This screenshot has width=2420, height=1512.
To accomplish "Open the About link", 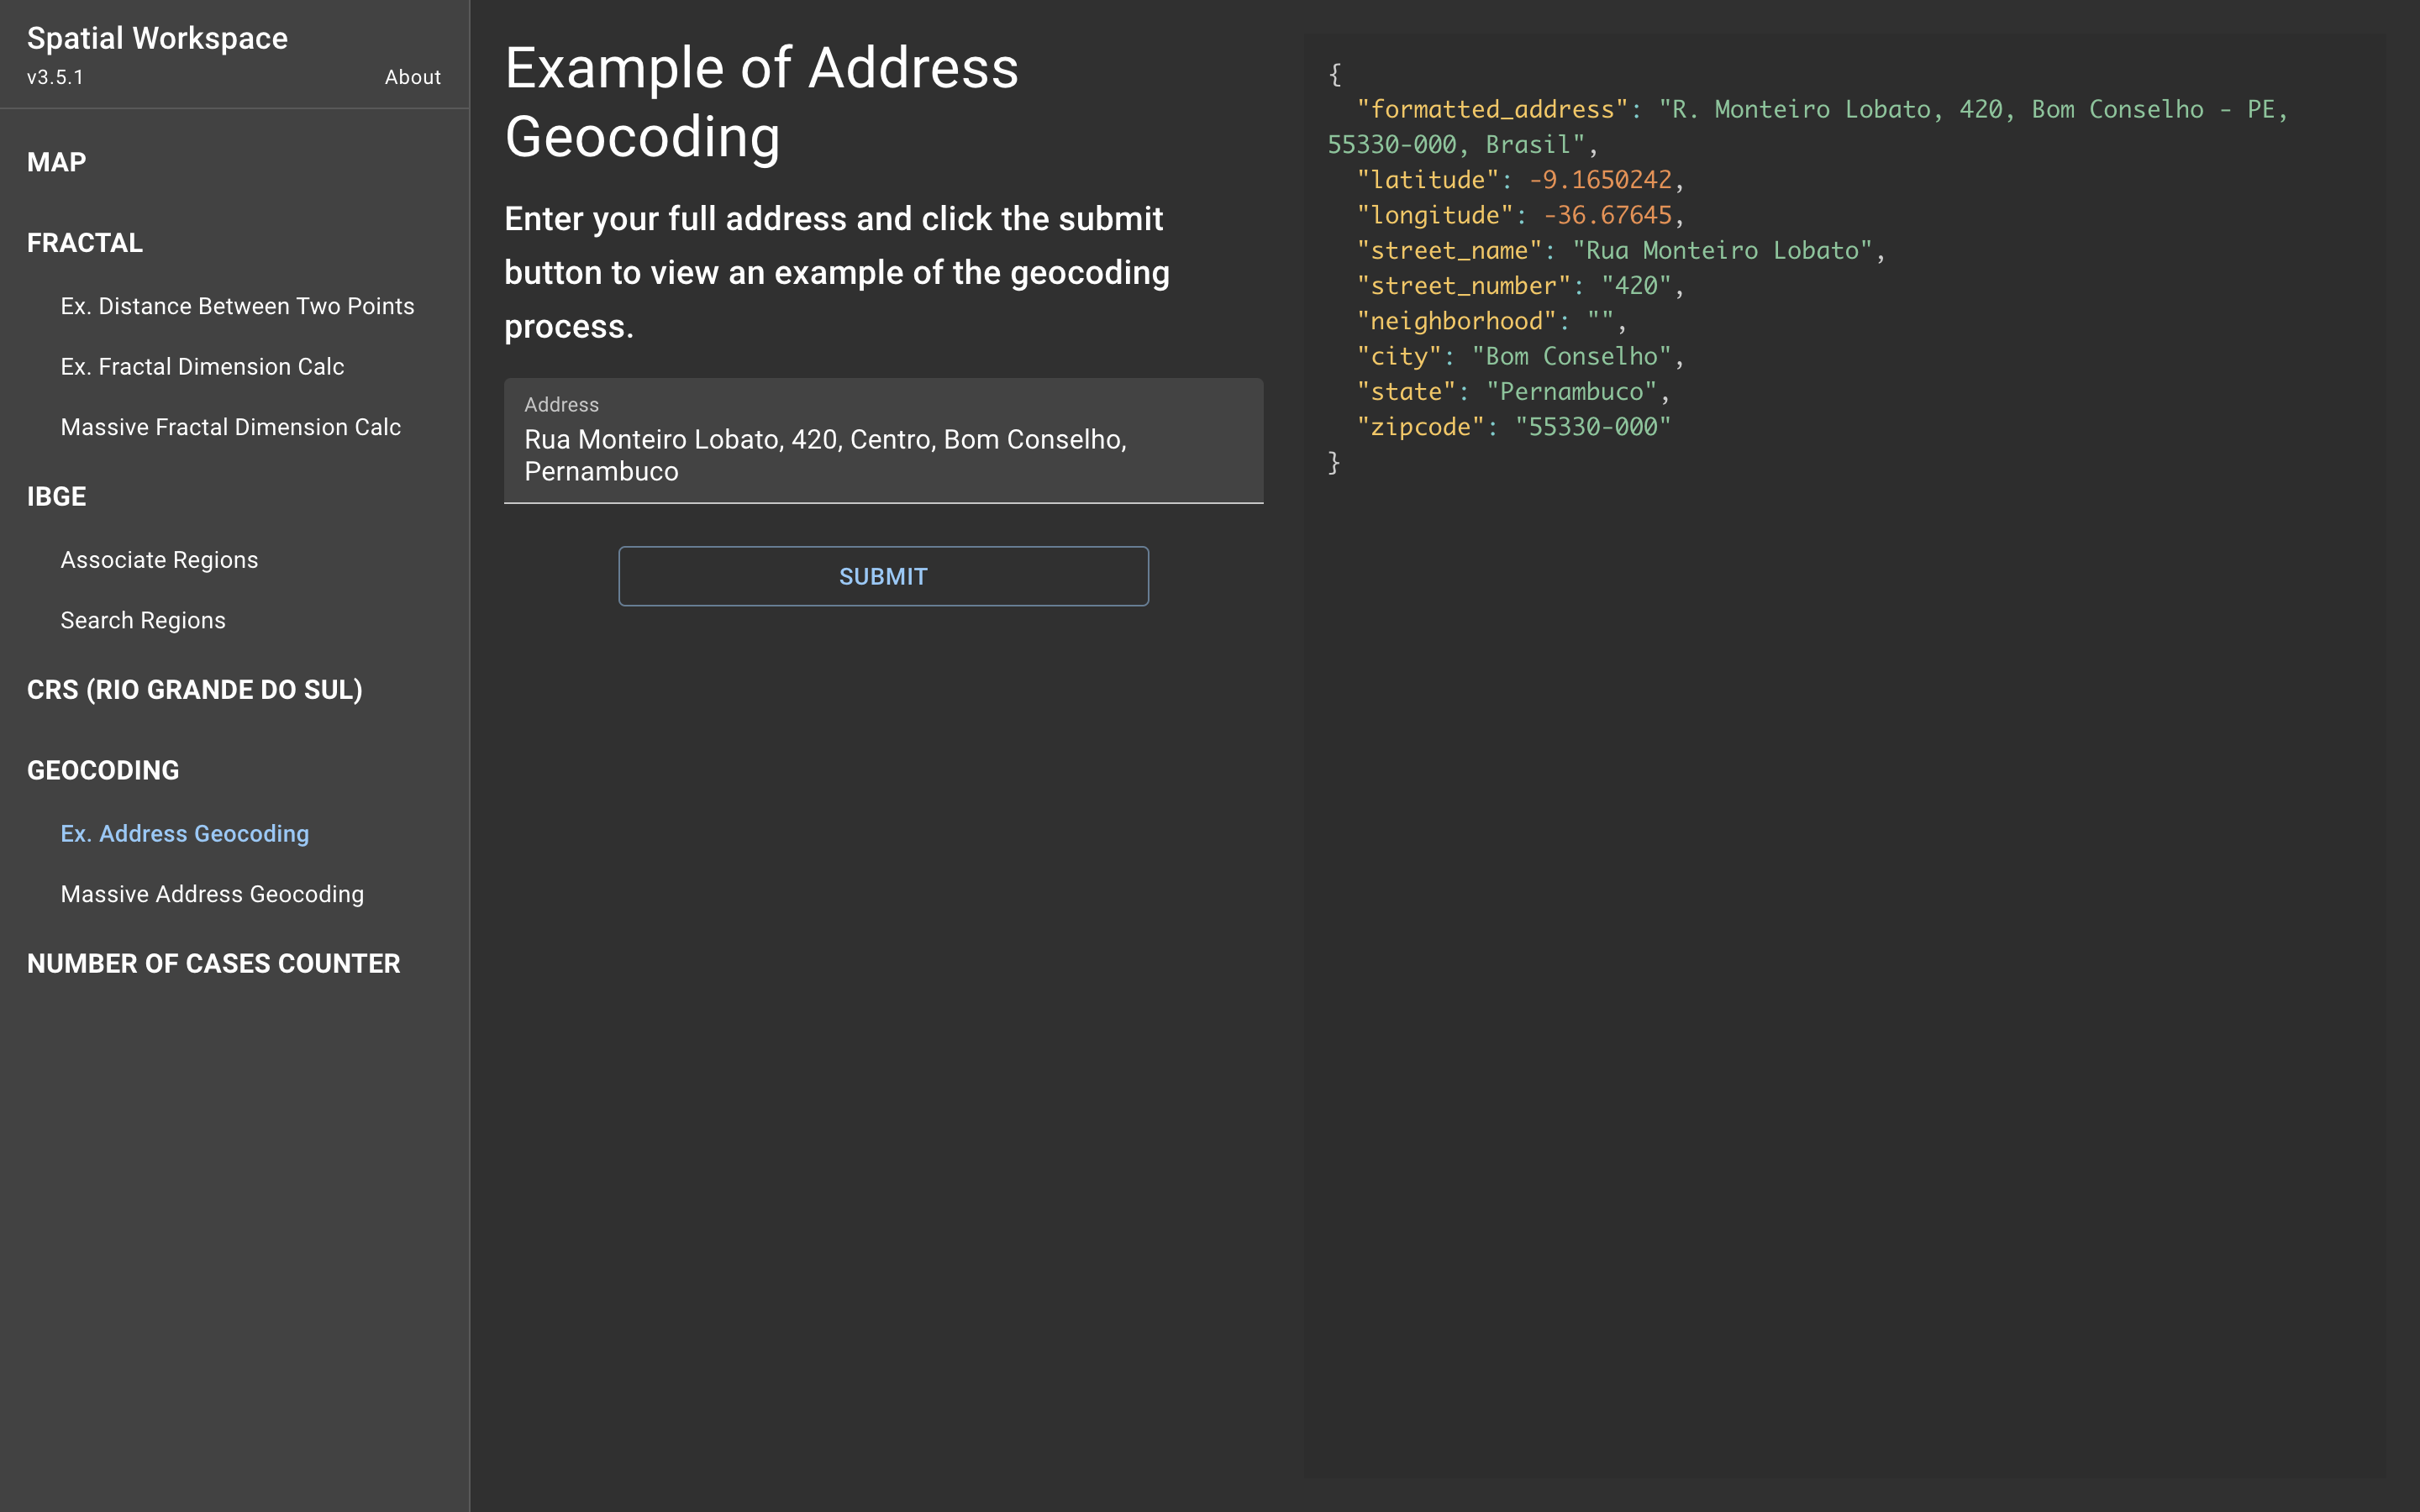I will pos(412,77).
